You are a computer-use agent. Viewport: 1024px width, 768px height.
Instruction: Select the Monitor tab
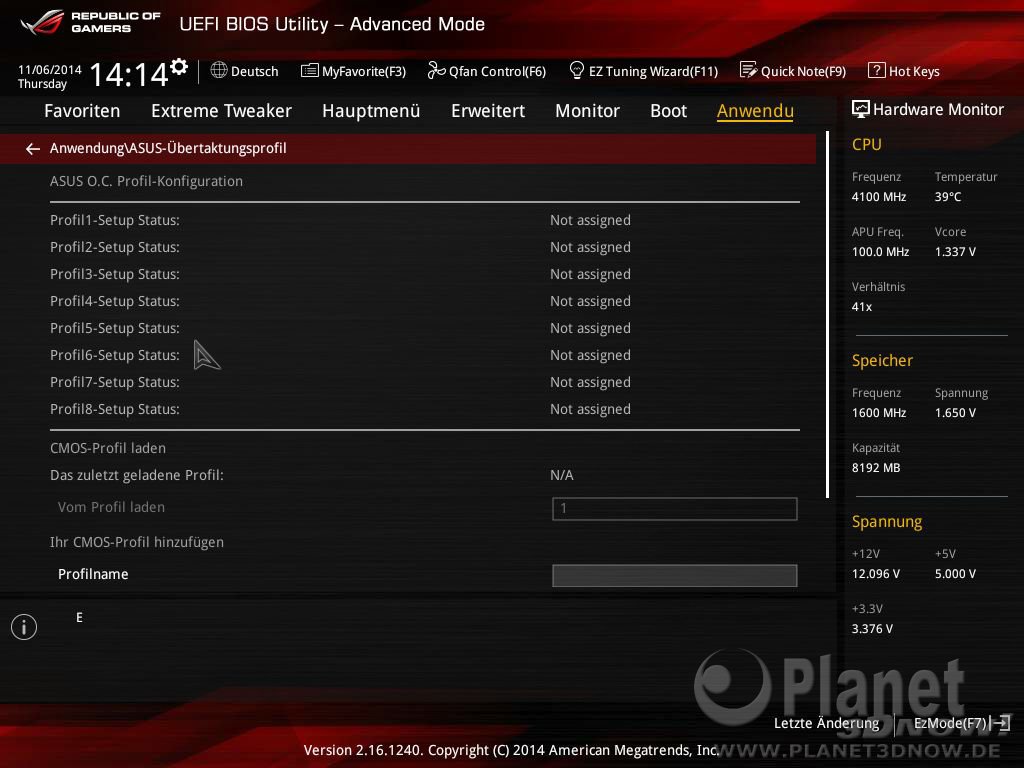point(587,111)
